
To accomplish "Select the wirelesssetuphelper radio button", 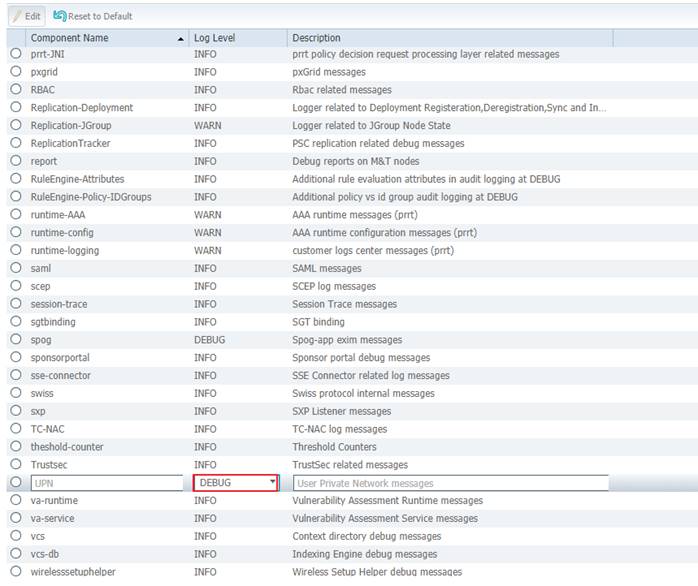I will (16, 571).
